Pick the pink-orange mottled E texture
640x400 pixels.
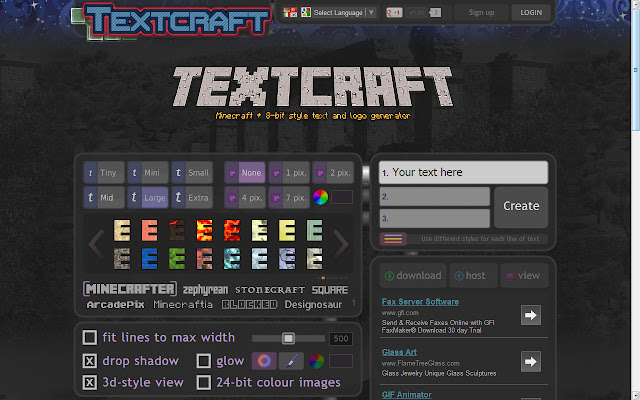pos(204,259)
